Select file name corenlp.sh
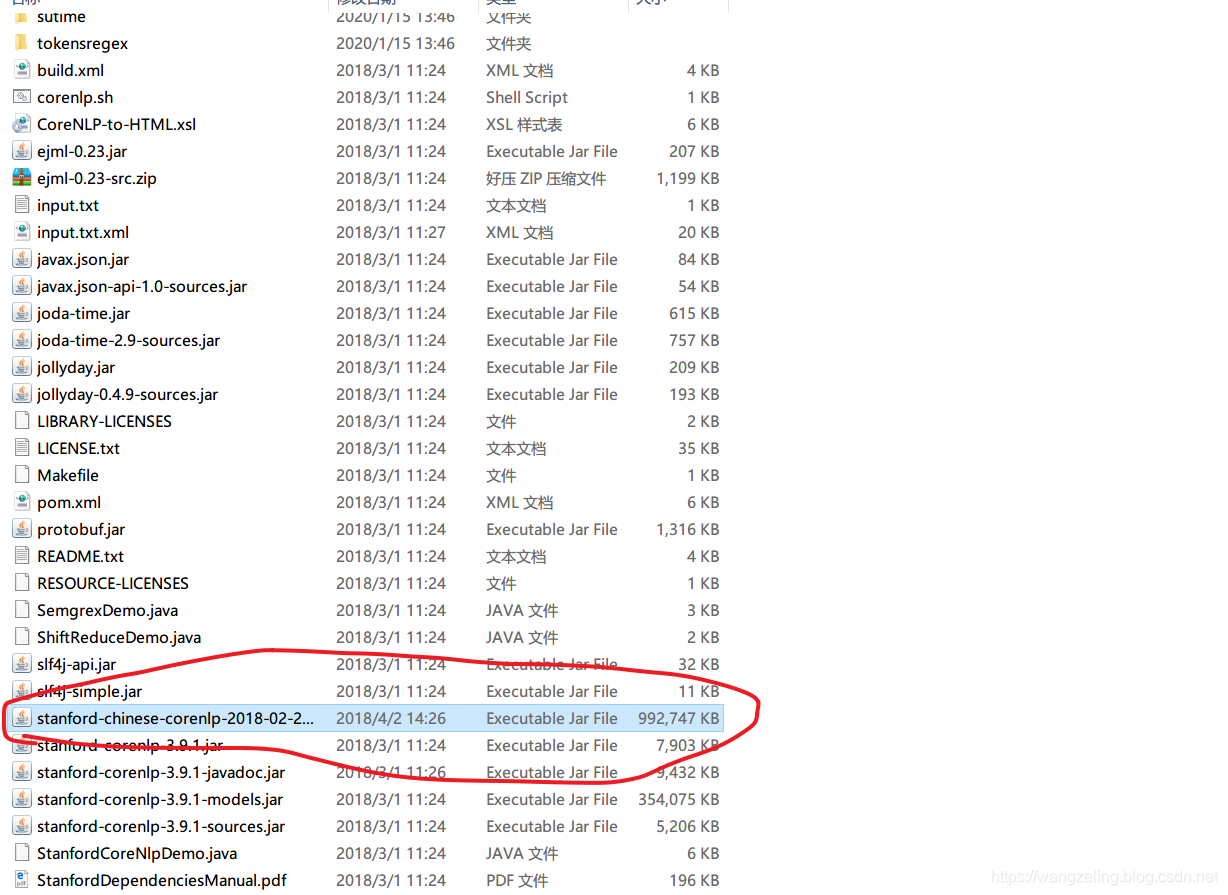The image size is (1228, 895). 75,98
